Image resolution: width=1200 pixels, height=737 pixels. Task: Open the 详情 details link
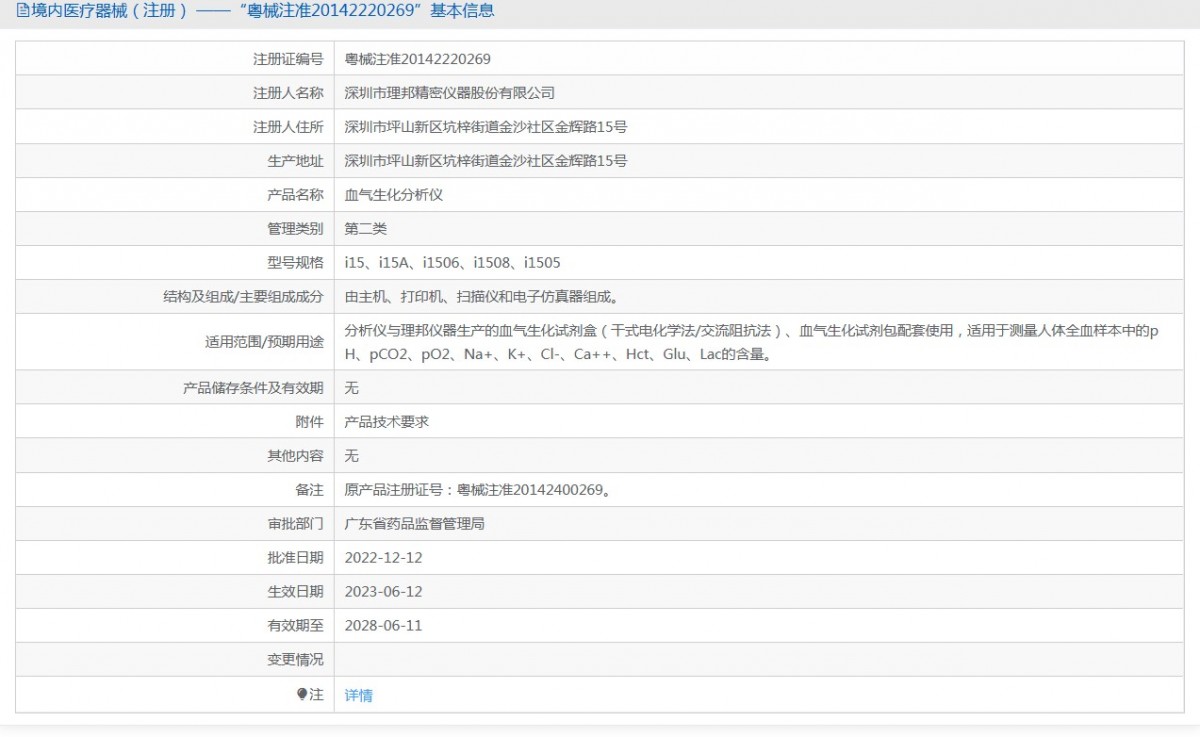[358, 695]
